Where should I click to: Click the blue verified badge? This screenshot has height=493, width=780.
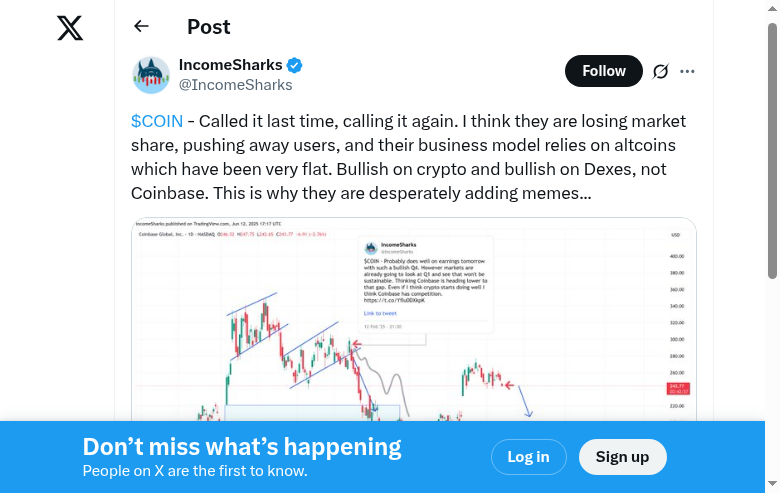click(x=295, y=66)
